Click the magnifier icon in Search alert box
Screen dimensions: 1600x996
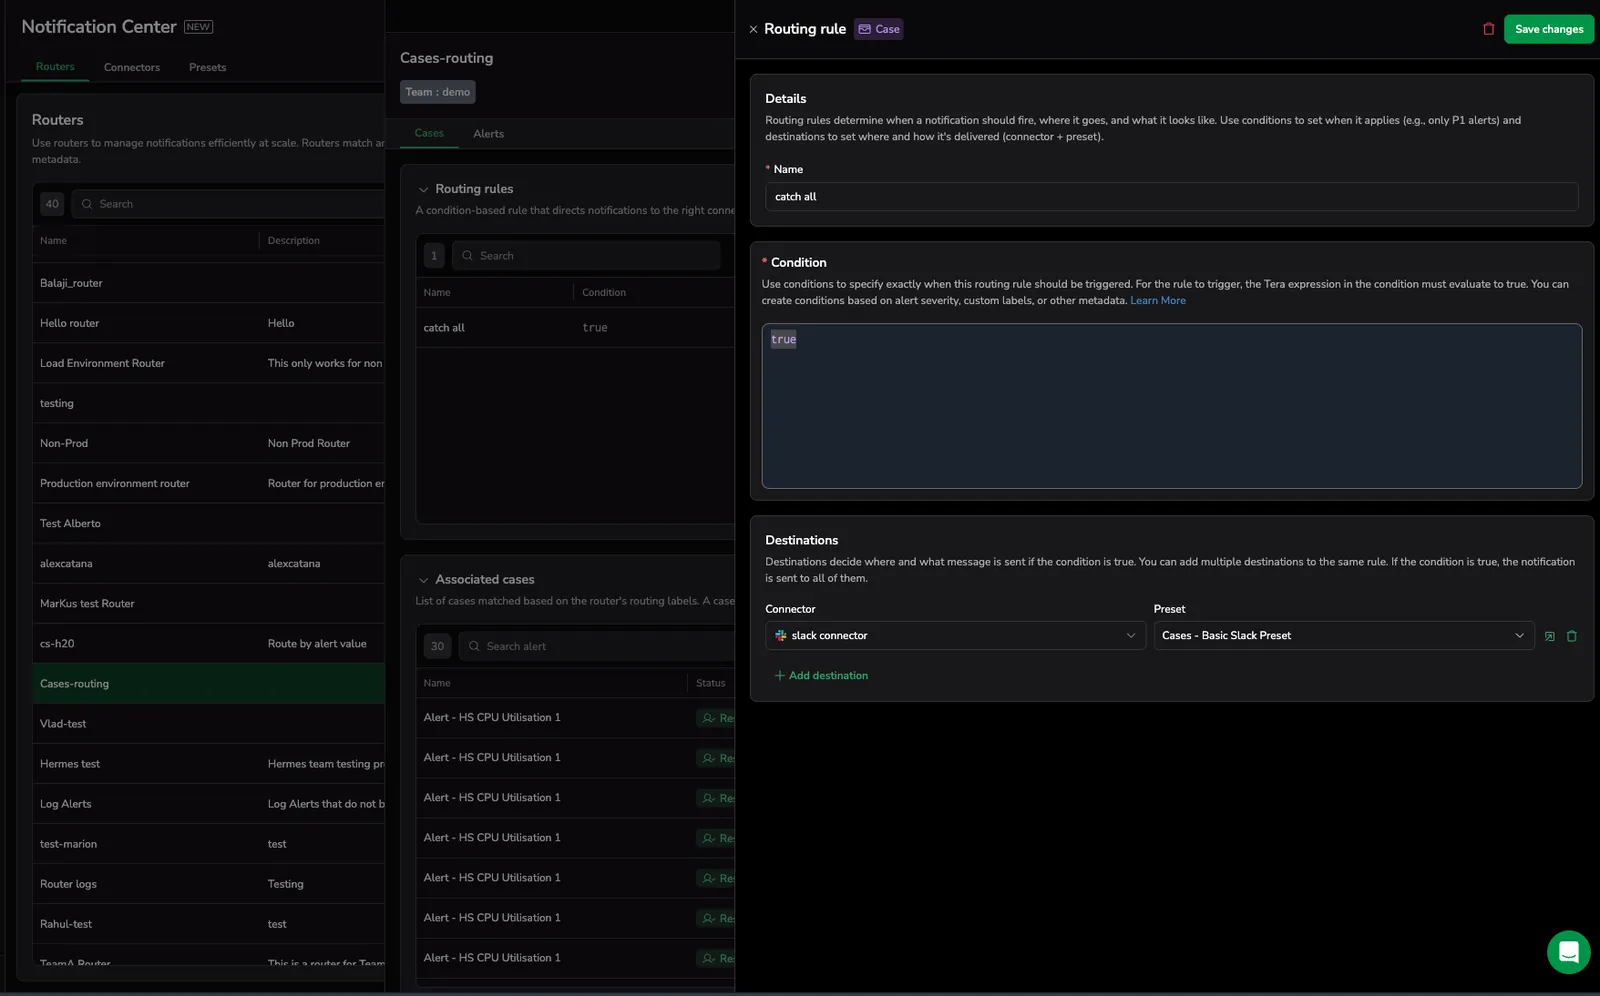474,647
